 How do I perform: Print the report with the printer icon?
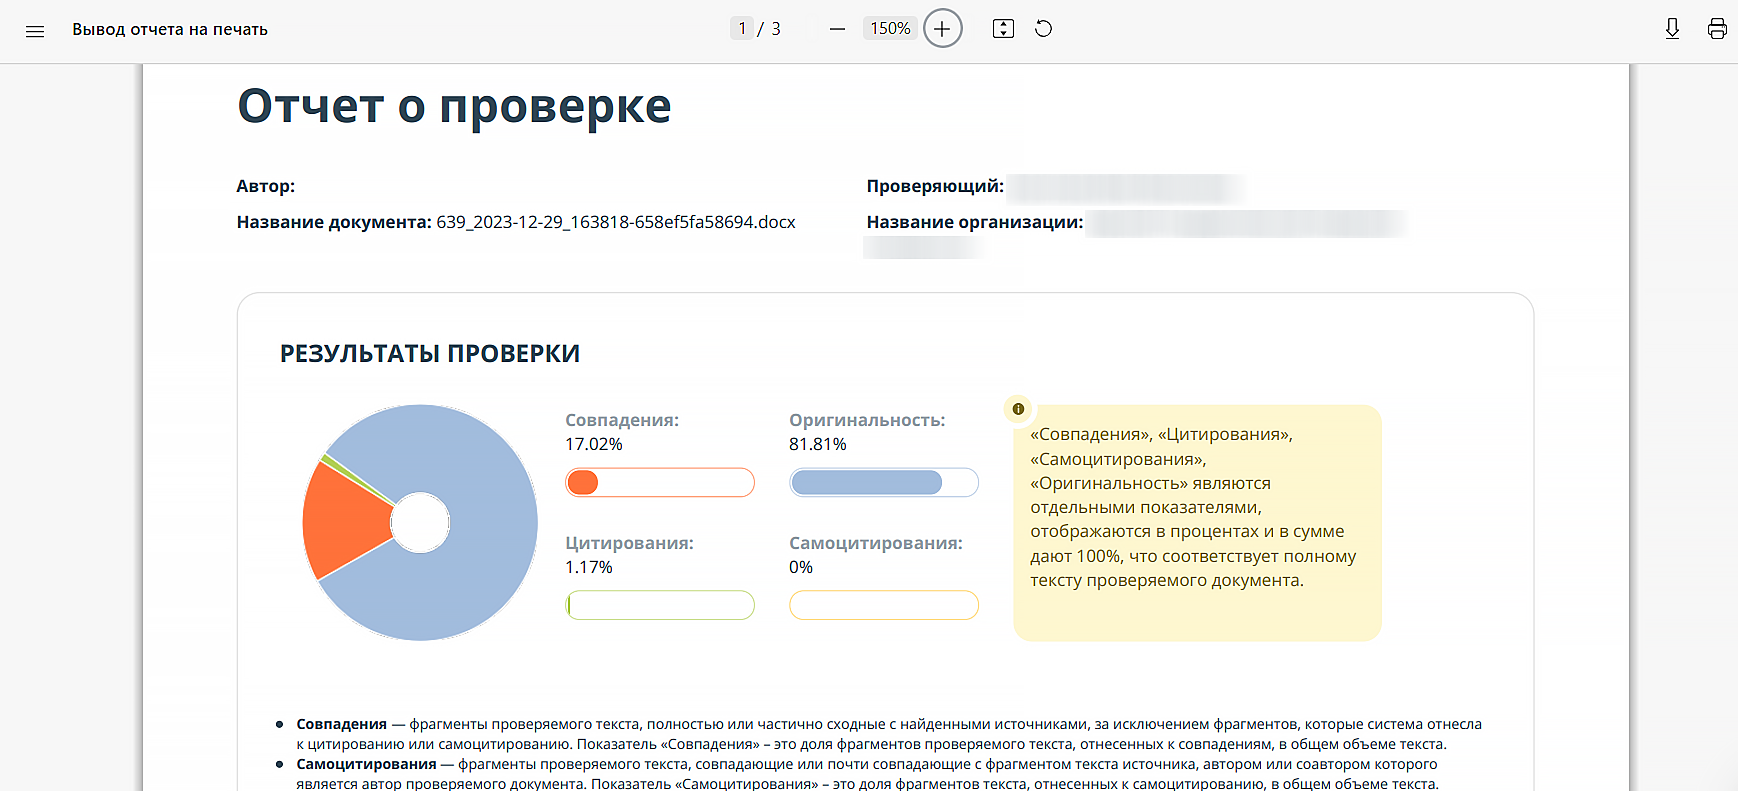tap(1717, 29)
